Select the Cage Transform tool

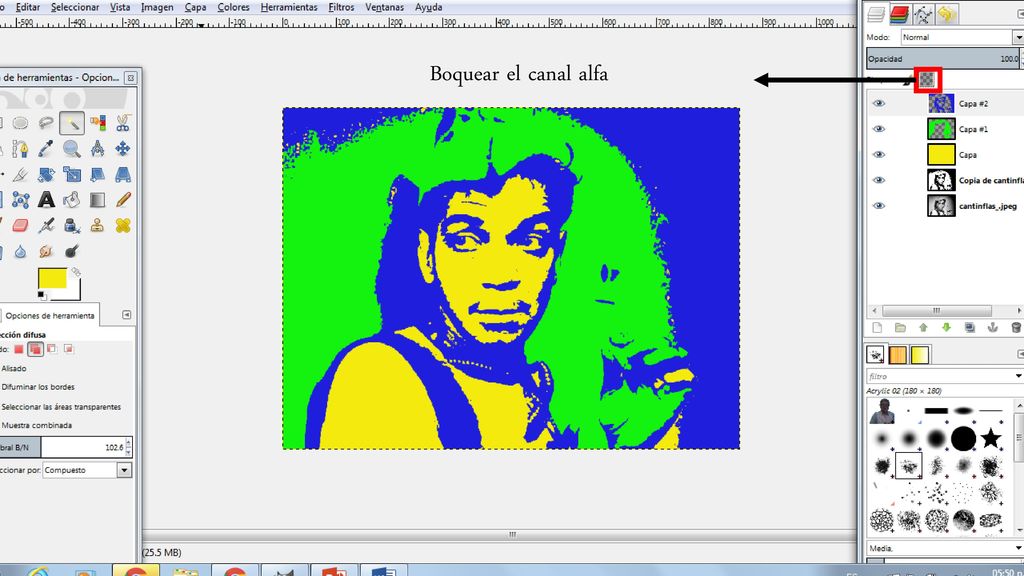tap(20, 200)
